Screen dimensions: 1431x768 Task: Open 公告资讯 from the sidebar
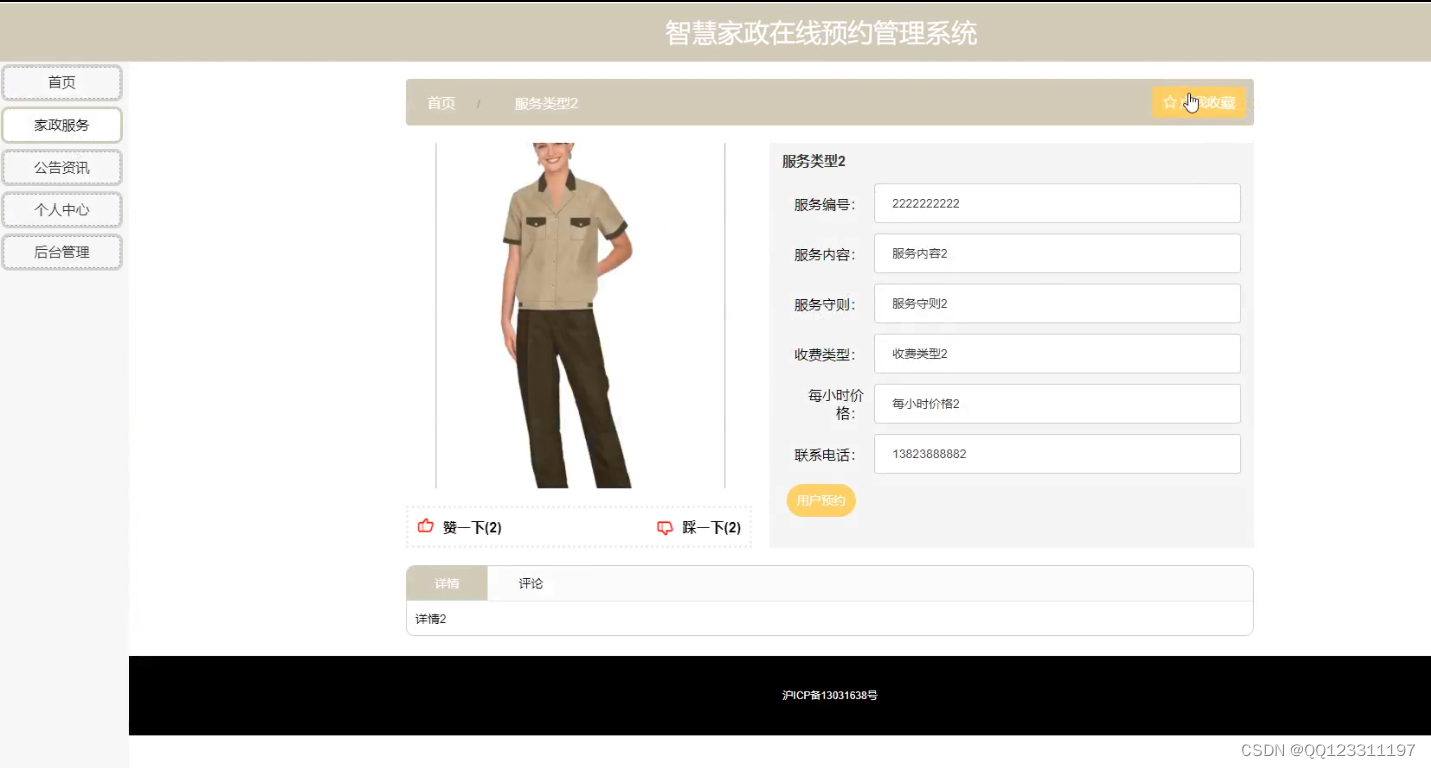(62, 167)
